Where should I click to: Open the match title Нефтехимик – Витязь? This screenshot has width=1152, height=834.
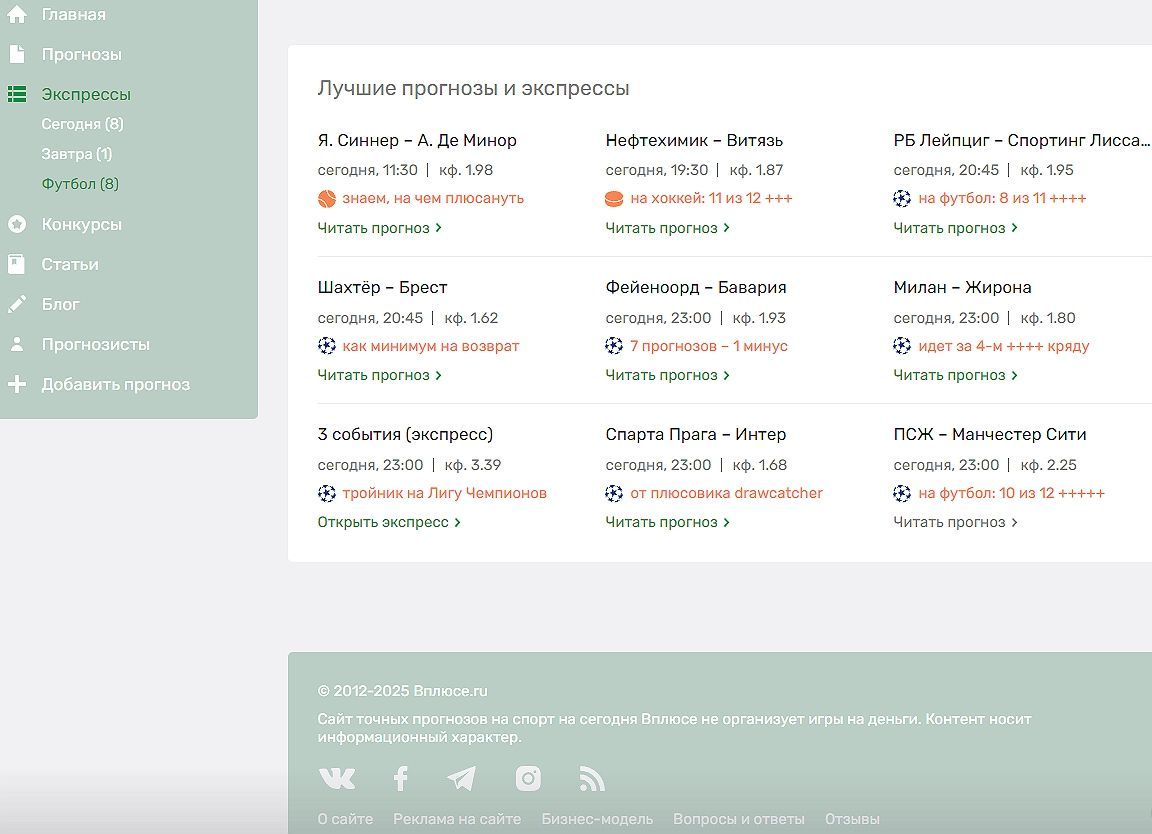coord(694,140)
